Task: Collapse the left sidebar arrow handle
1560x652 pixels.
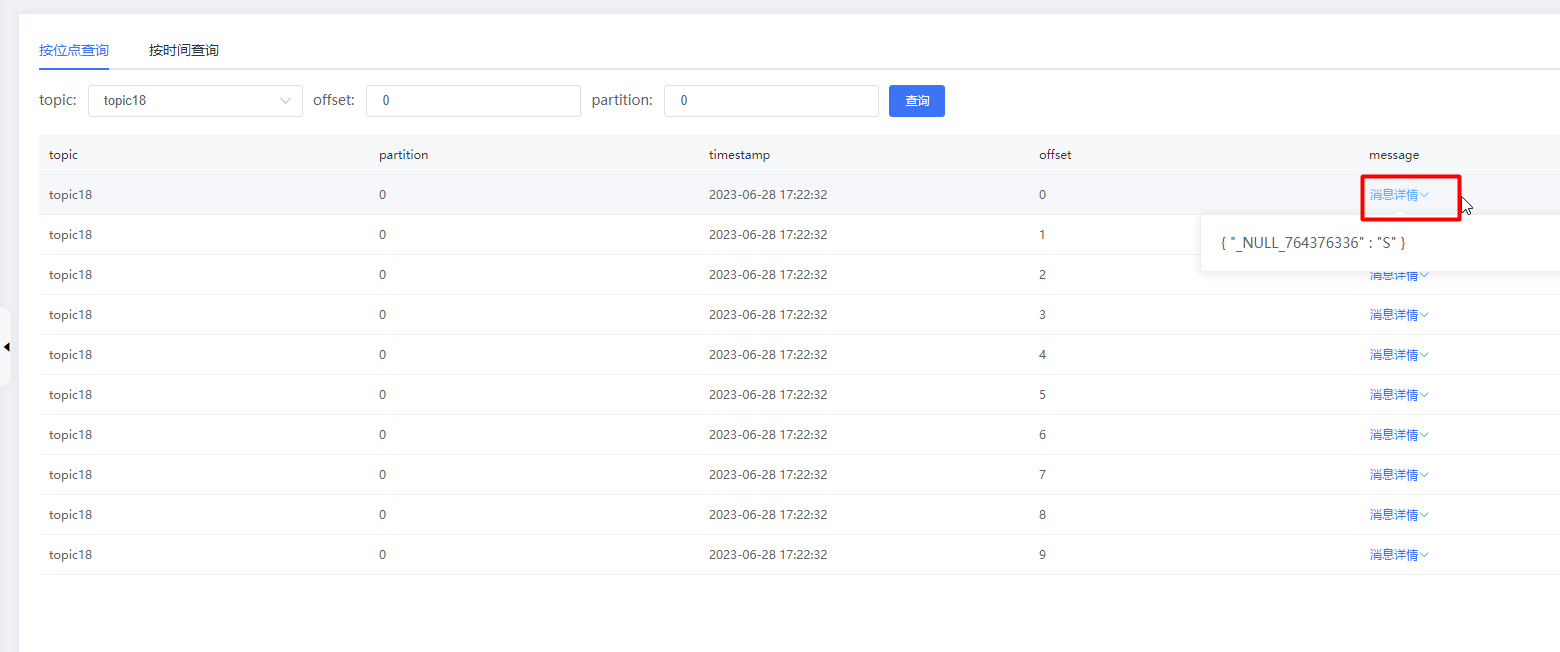Action: [x=7, y=347]
